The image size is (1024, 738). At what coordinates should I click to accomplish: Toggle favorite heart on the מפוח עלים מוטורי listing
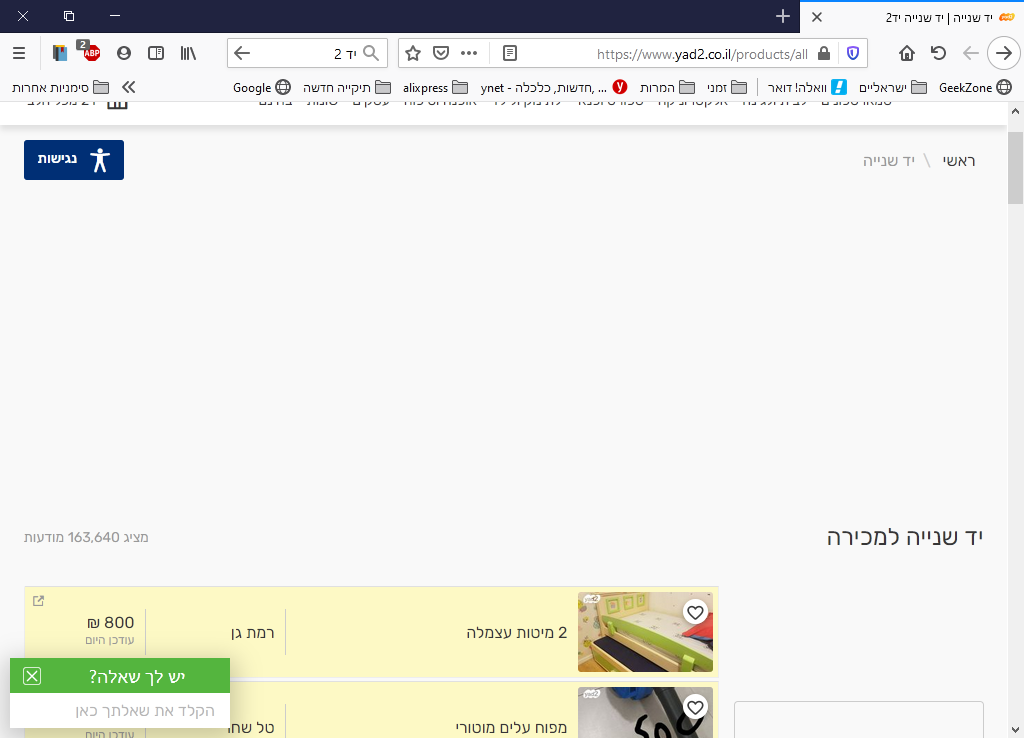tap(695, 707)
